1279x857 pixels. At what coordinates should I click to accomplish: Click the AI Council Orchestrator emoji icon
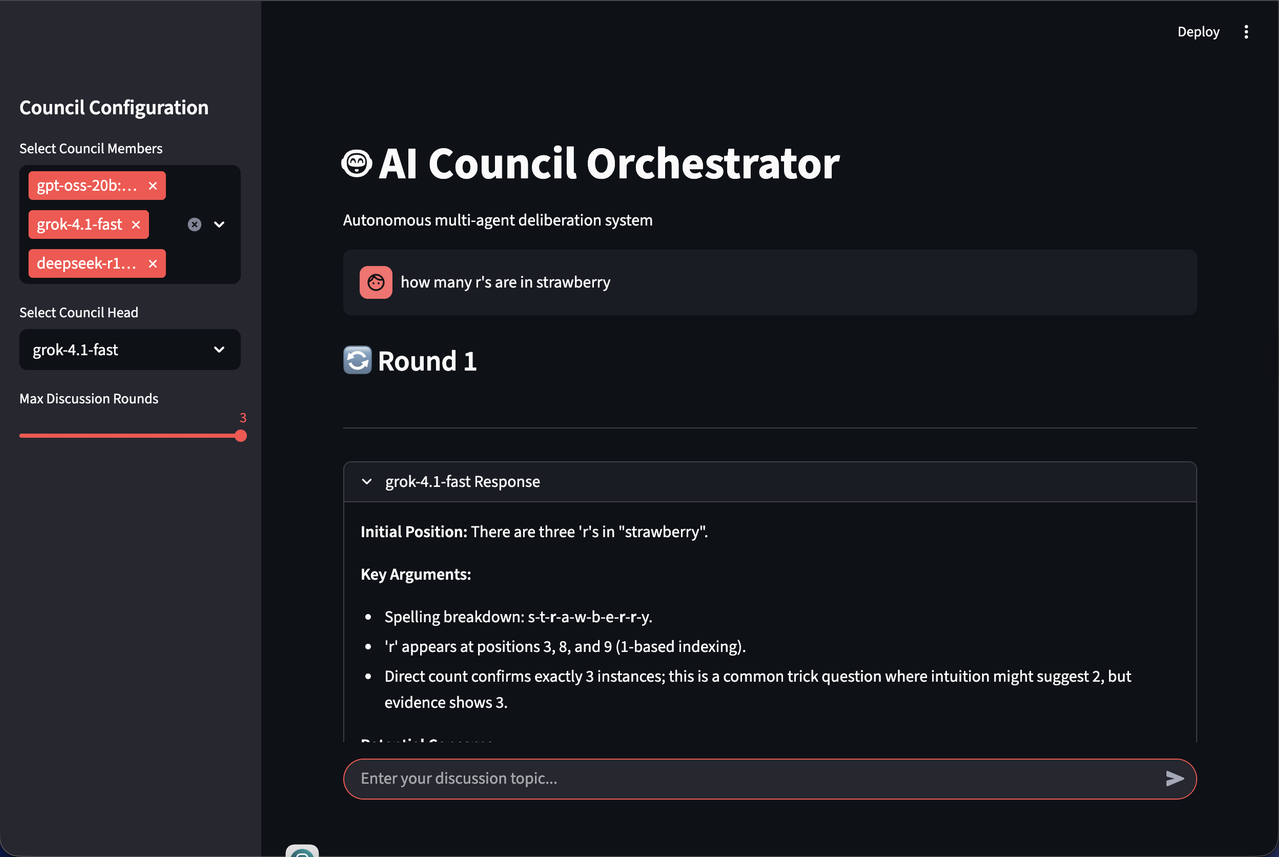357,163
